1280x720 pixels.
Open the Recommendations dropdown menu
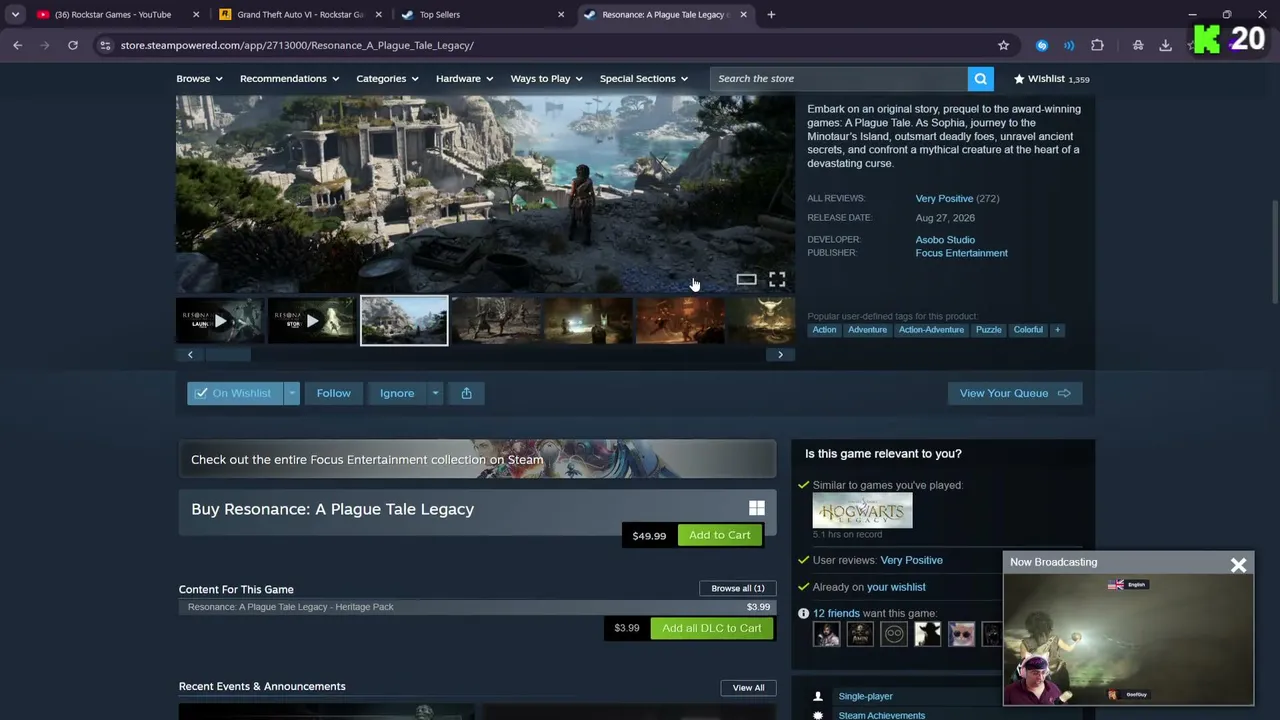click(289, 79)
